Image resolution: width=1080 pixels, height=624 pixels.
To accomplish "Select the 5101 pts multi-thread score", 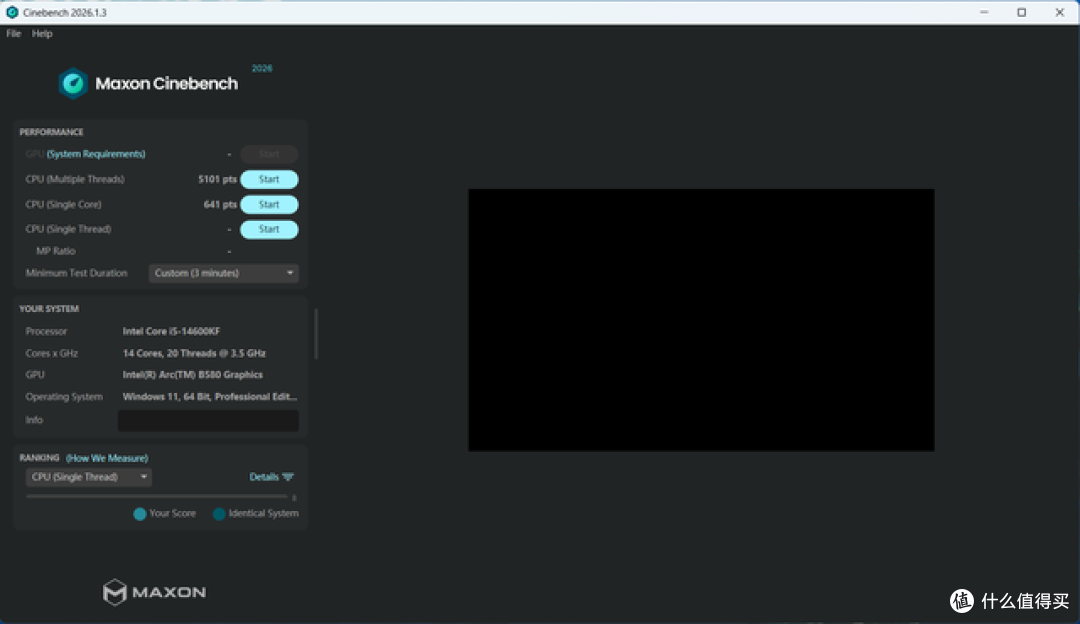I will point(217,179).
